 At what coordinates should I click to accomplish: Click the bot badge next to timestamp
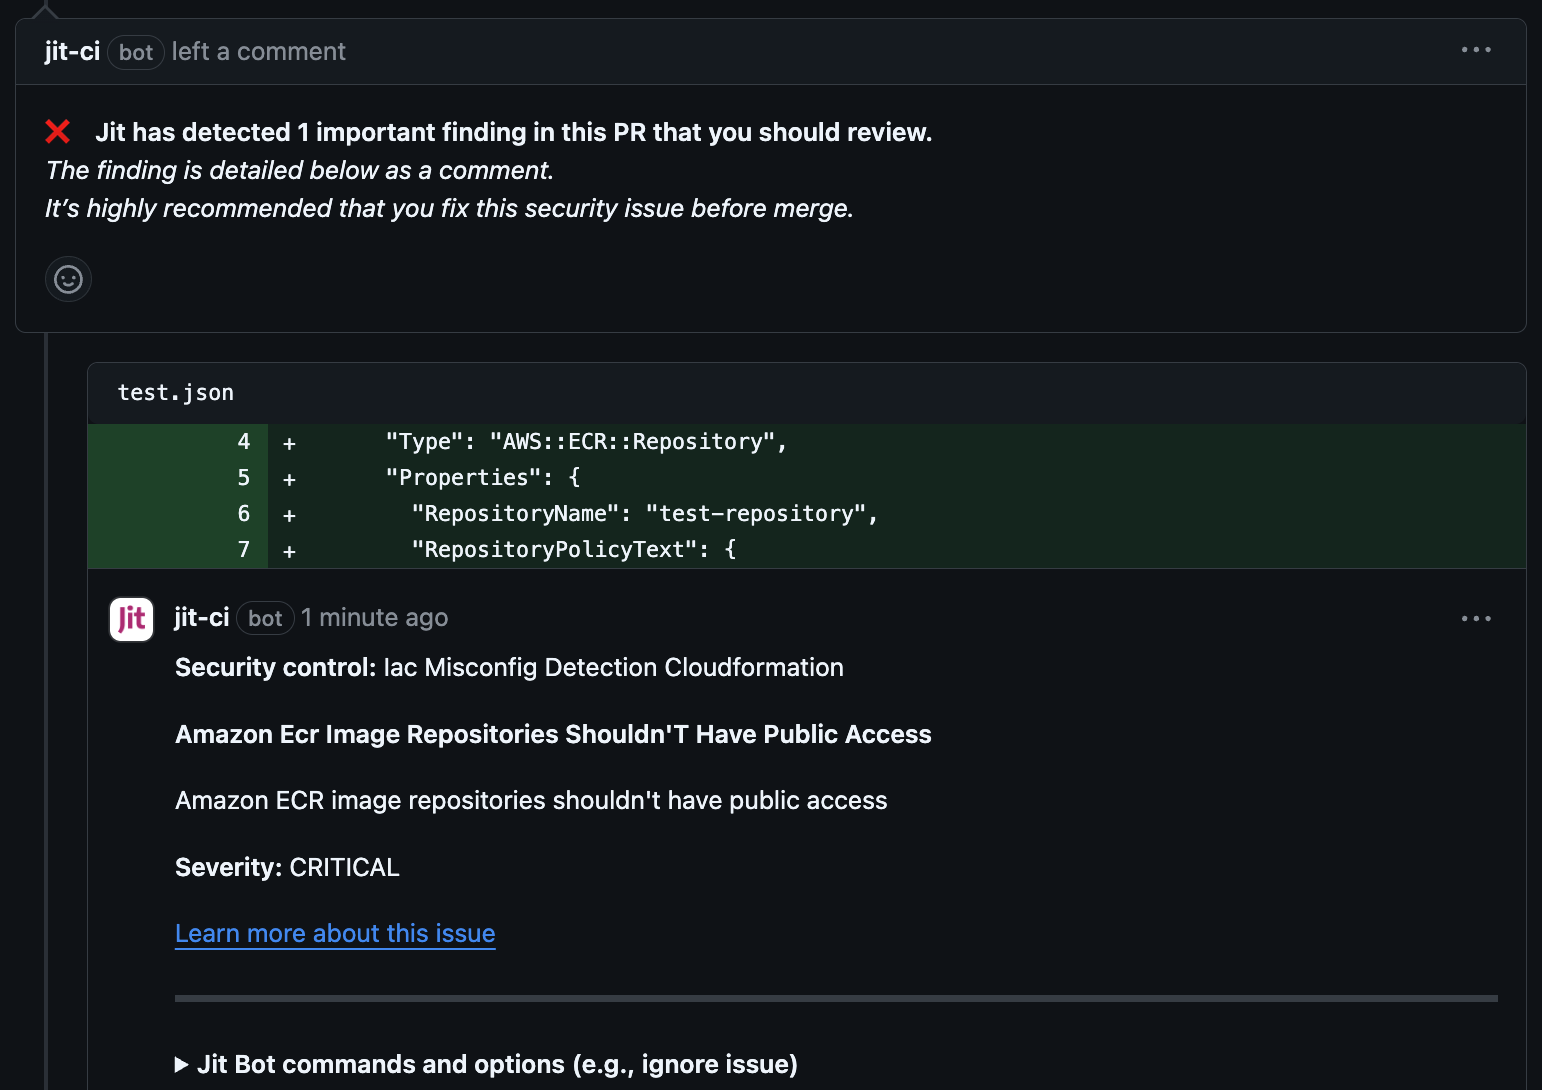point(265,619)
